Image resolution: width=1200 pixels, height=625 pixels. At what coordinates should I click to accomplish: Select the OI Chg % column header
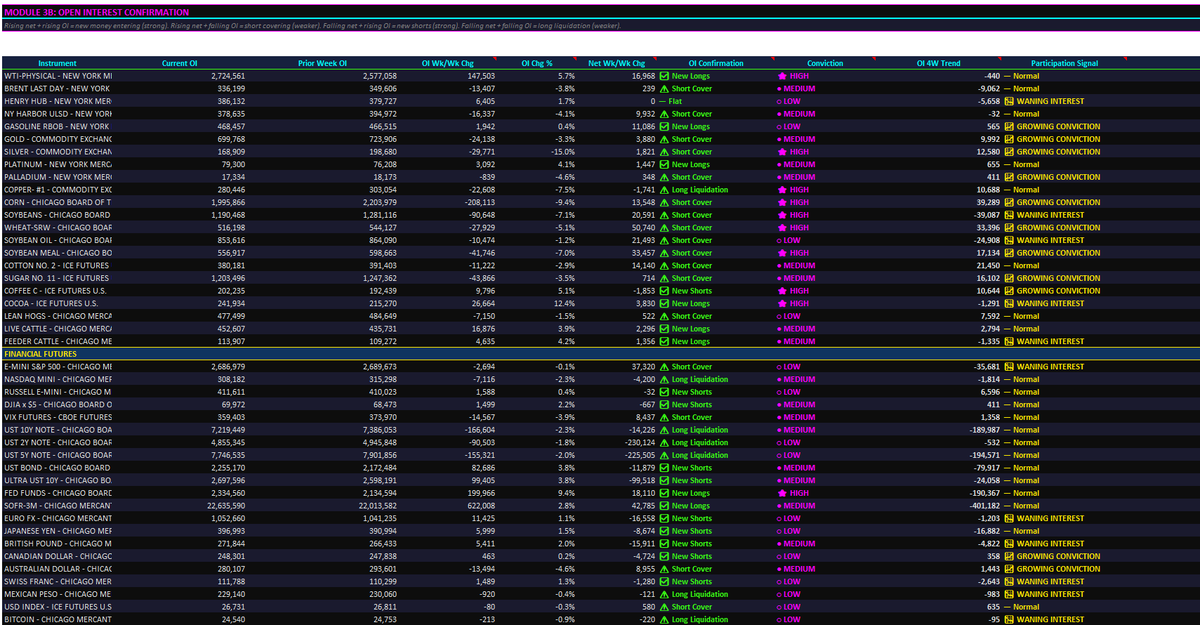coord(537,63)
